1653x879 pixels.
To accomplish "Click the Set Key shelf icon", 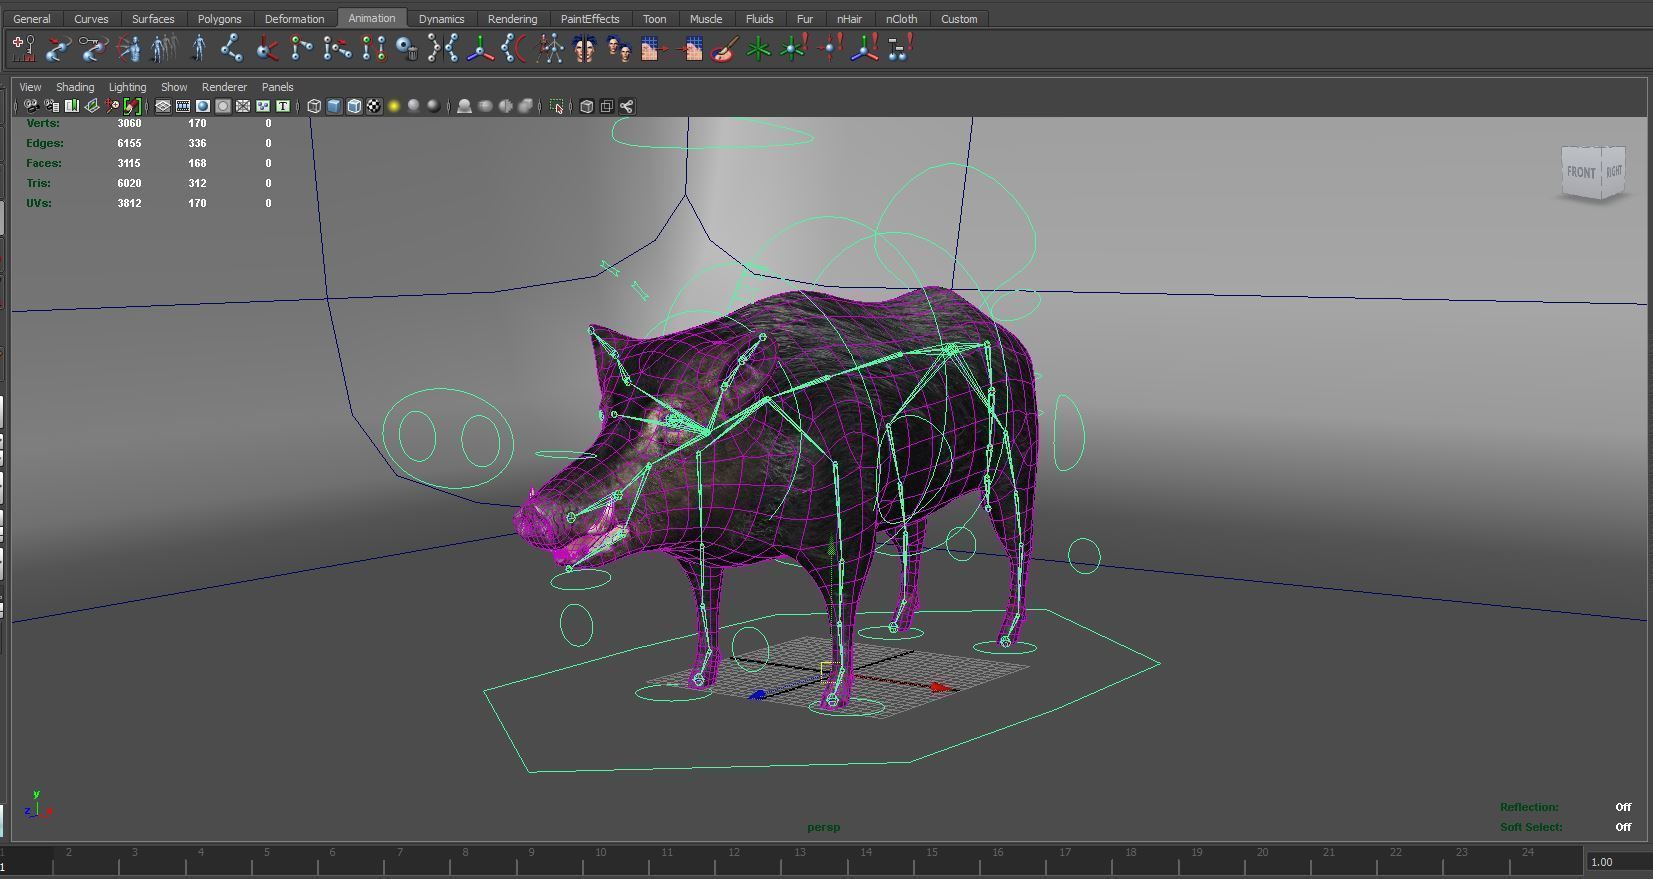I will [x=23, y=48].
